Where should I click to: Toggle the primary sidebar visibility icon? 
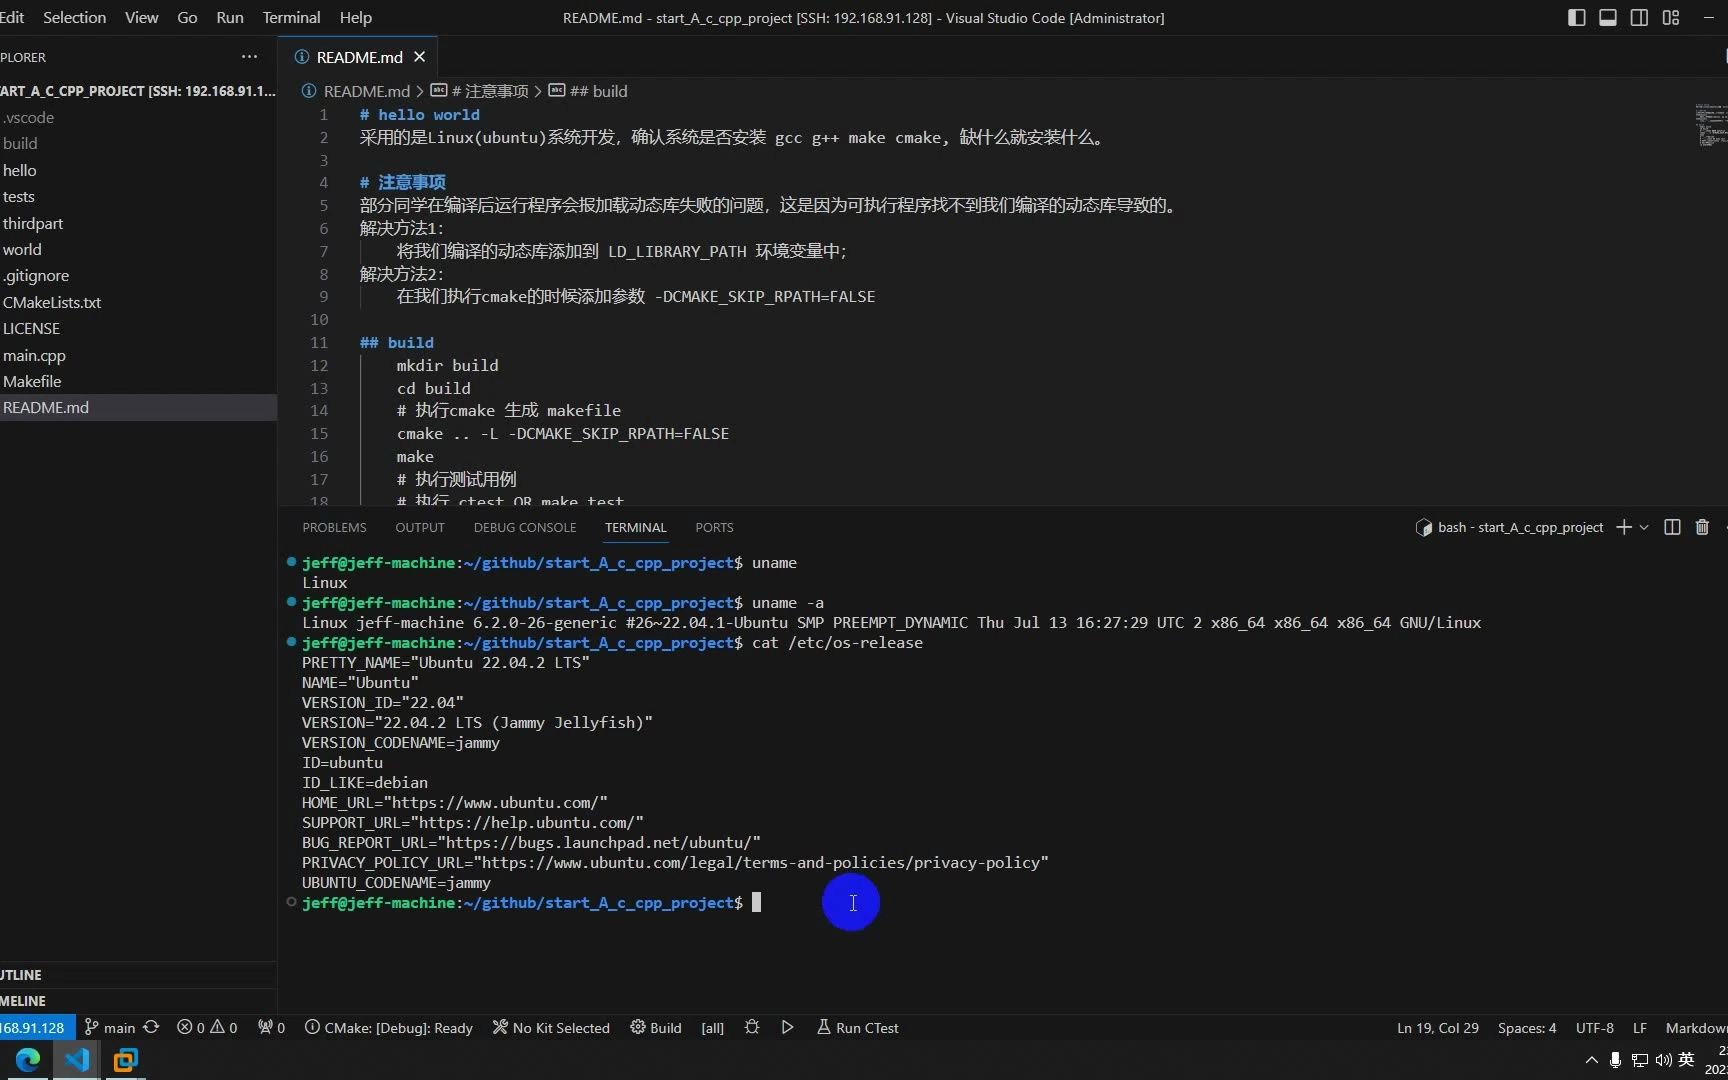pos(1577,17)
